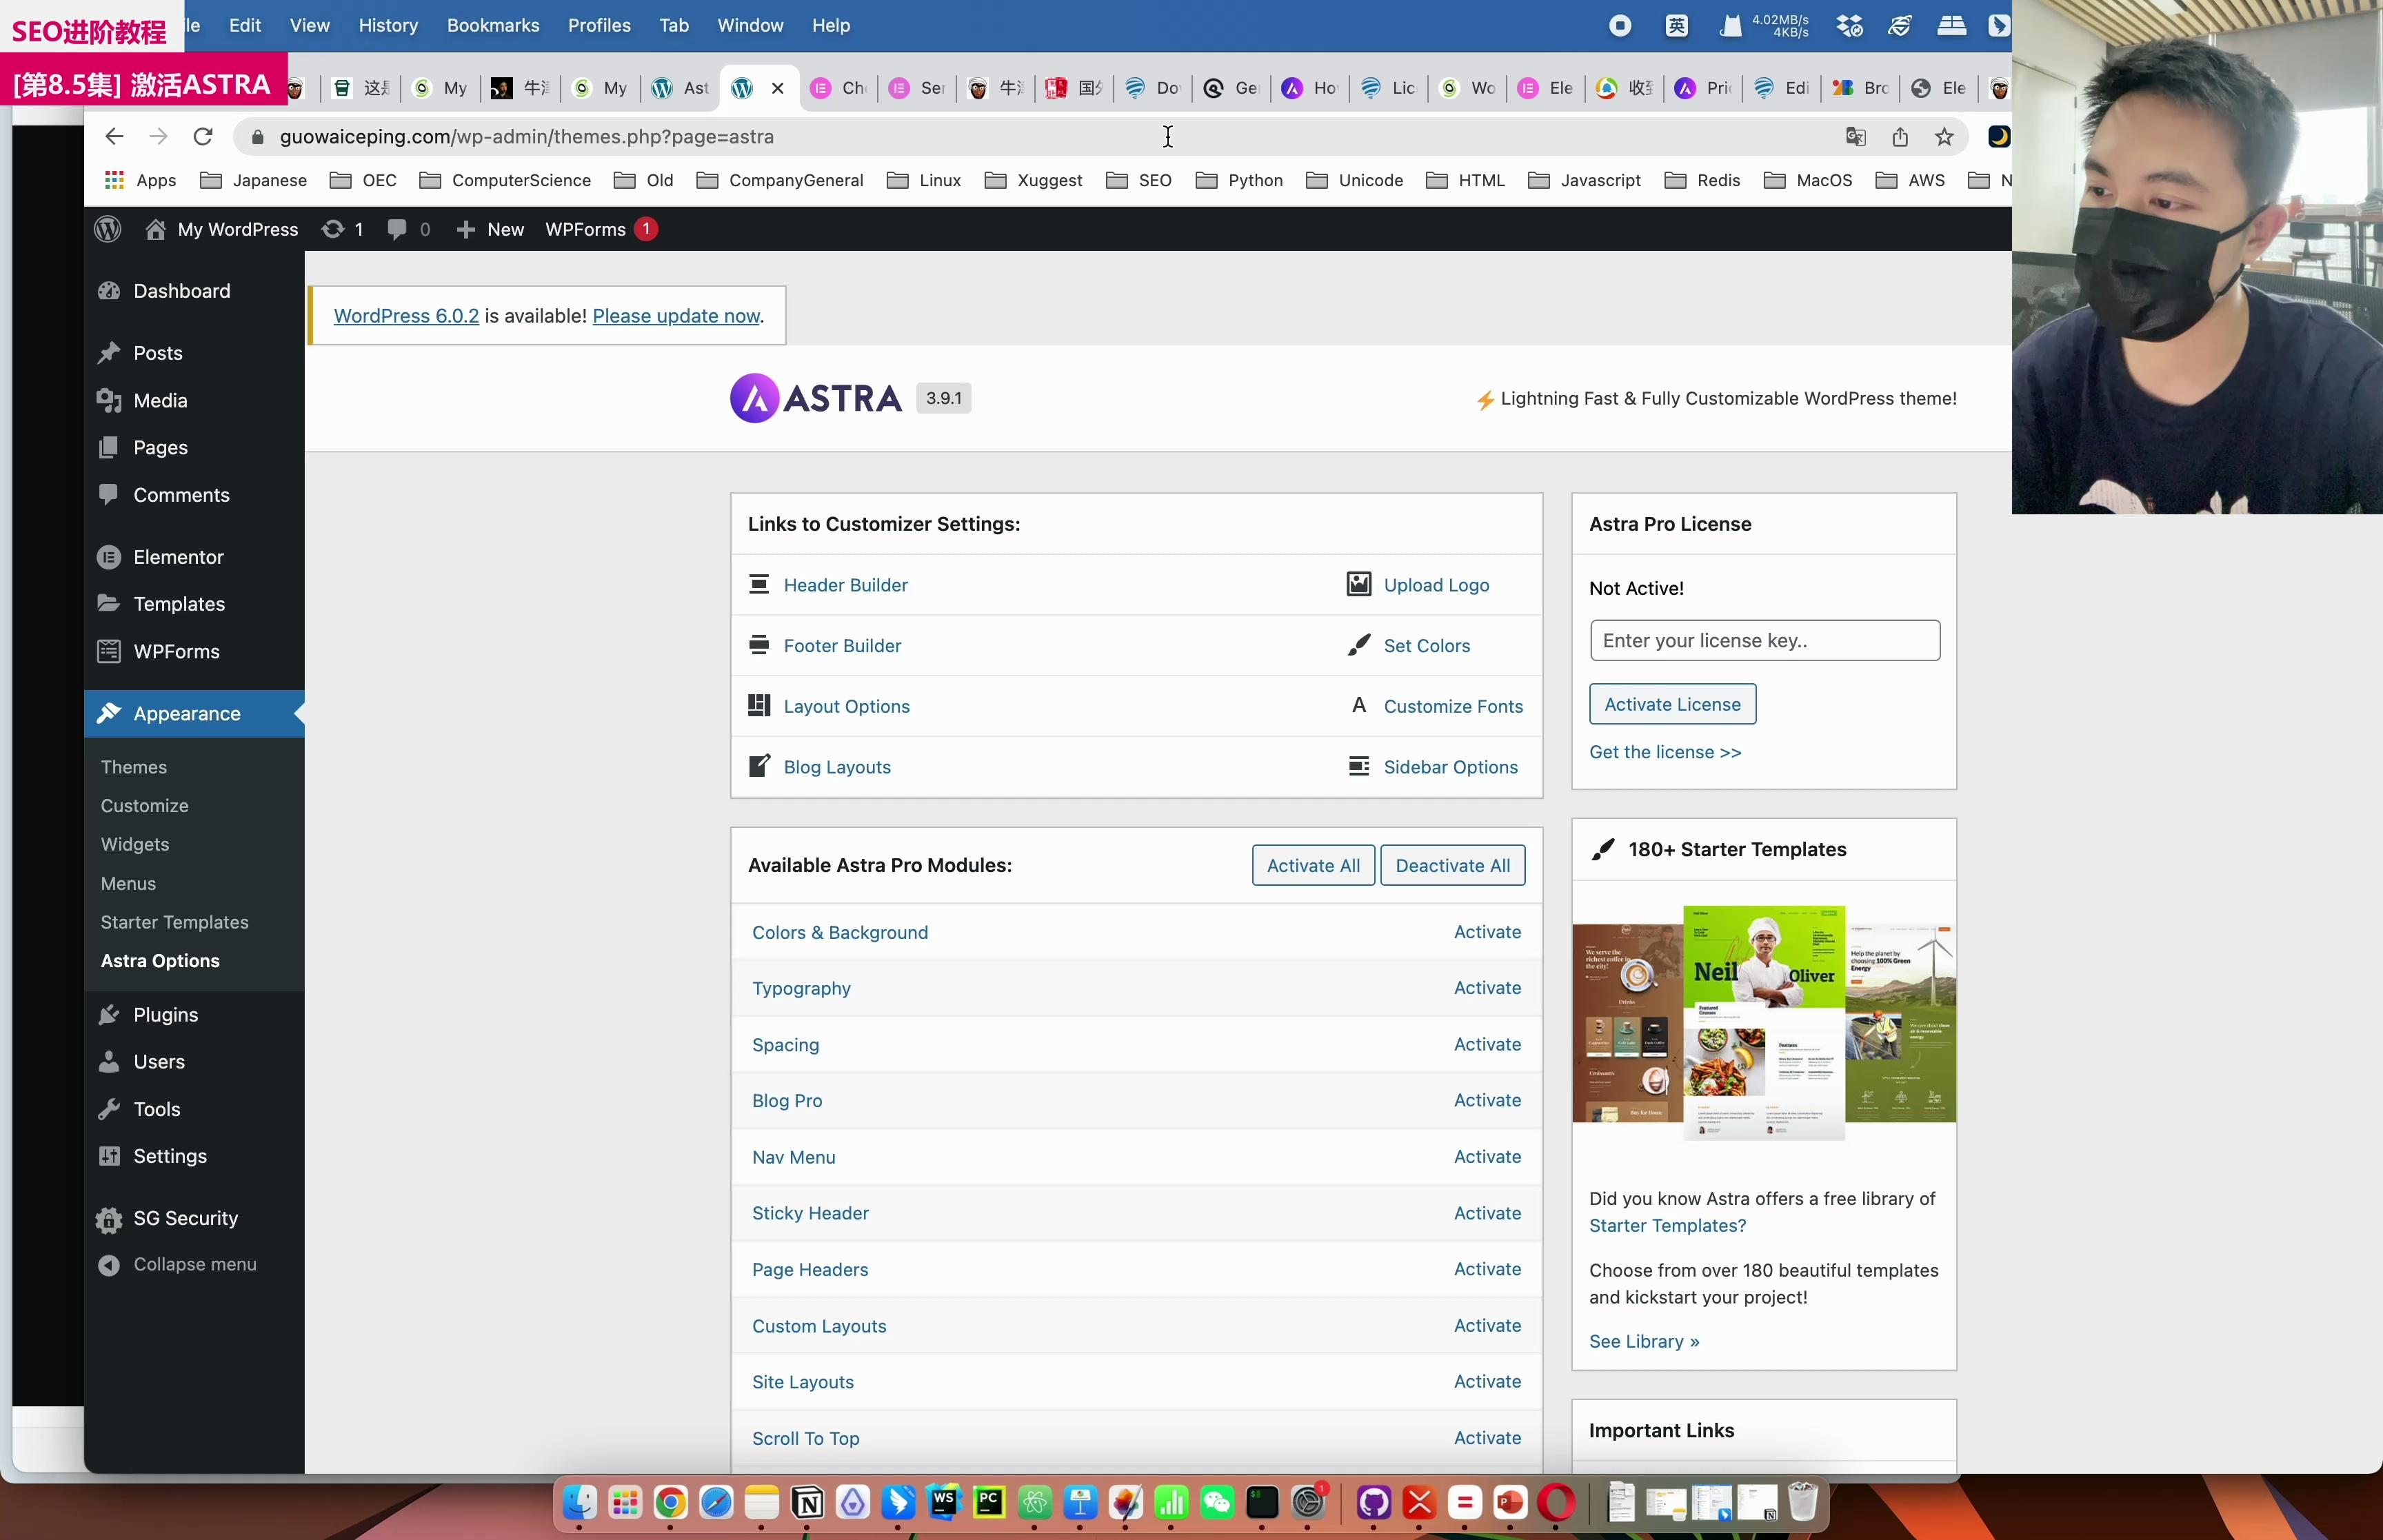Open Safari from the dock
Image resolution: width=2383 pixels, height=1540 pixels.
pos(716,1502)
